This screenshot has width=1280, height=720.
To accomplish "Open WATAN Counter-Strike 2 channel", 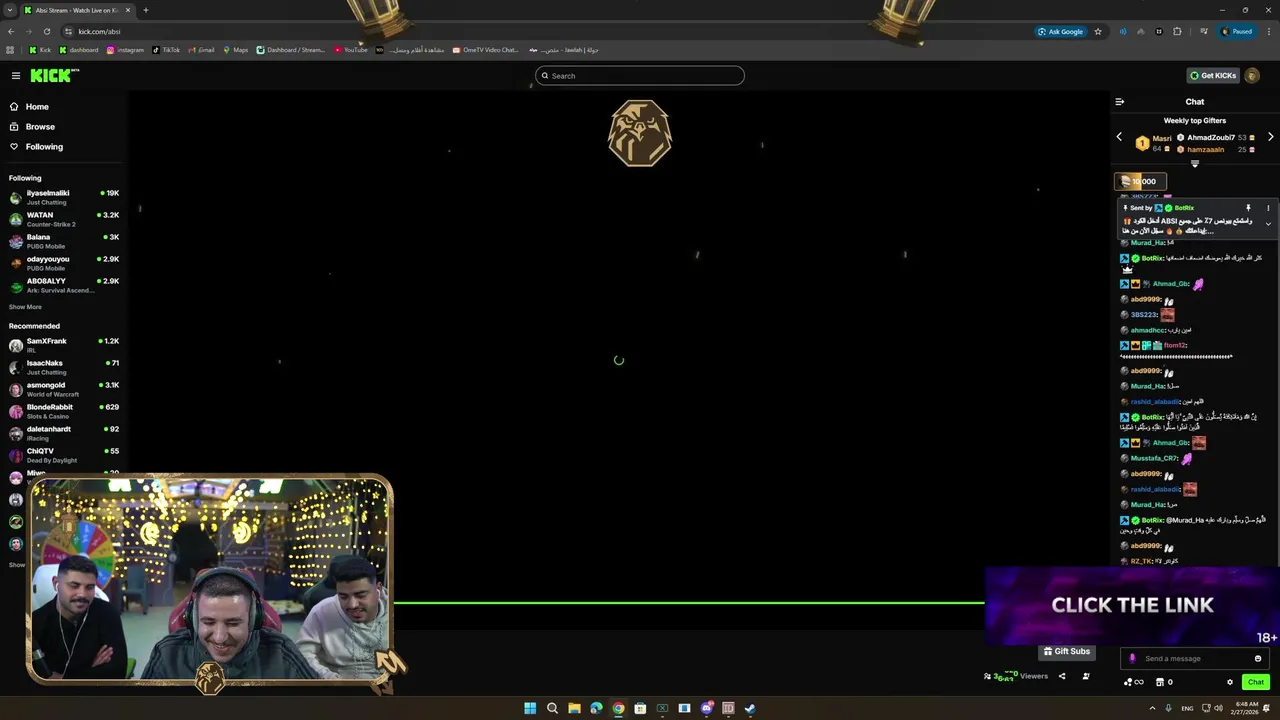I will click(x=64, y=219).
